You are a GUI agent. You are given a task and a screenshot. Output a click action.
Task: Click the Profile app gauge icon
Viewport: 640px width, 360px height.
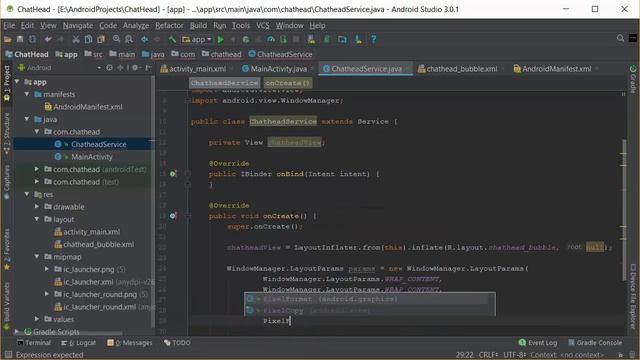point(271,40)
